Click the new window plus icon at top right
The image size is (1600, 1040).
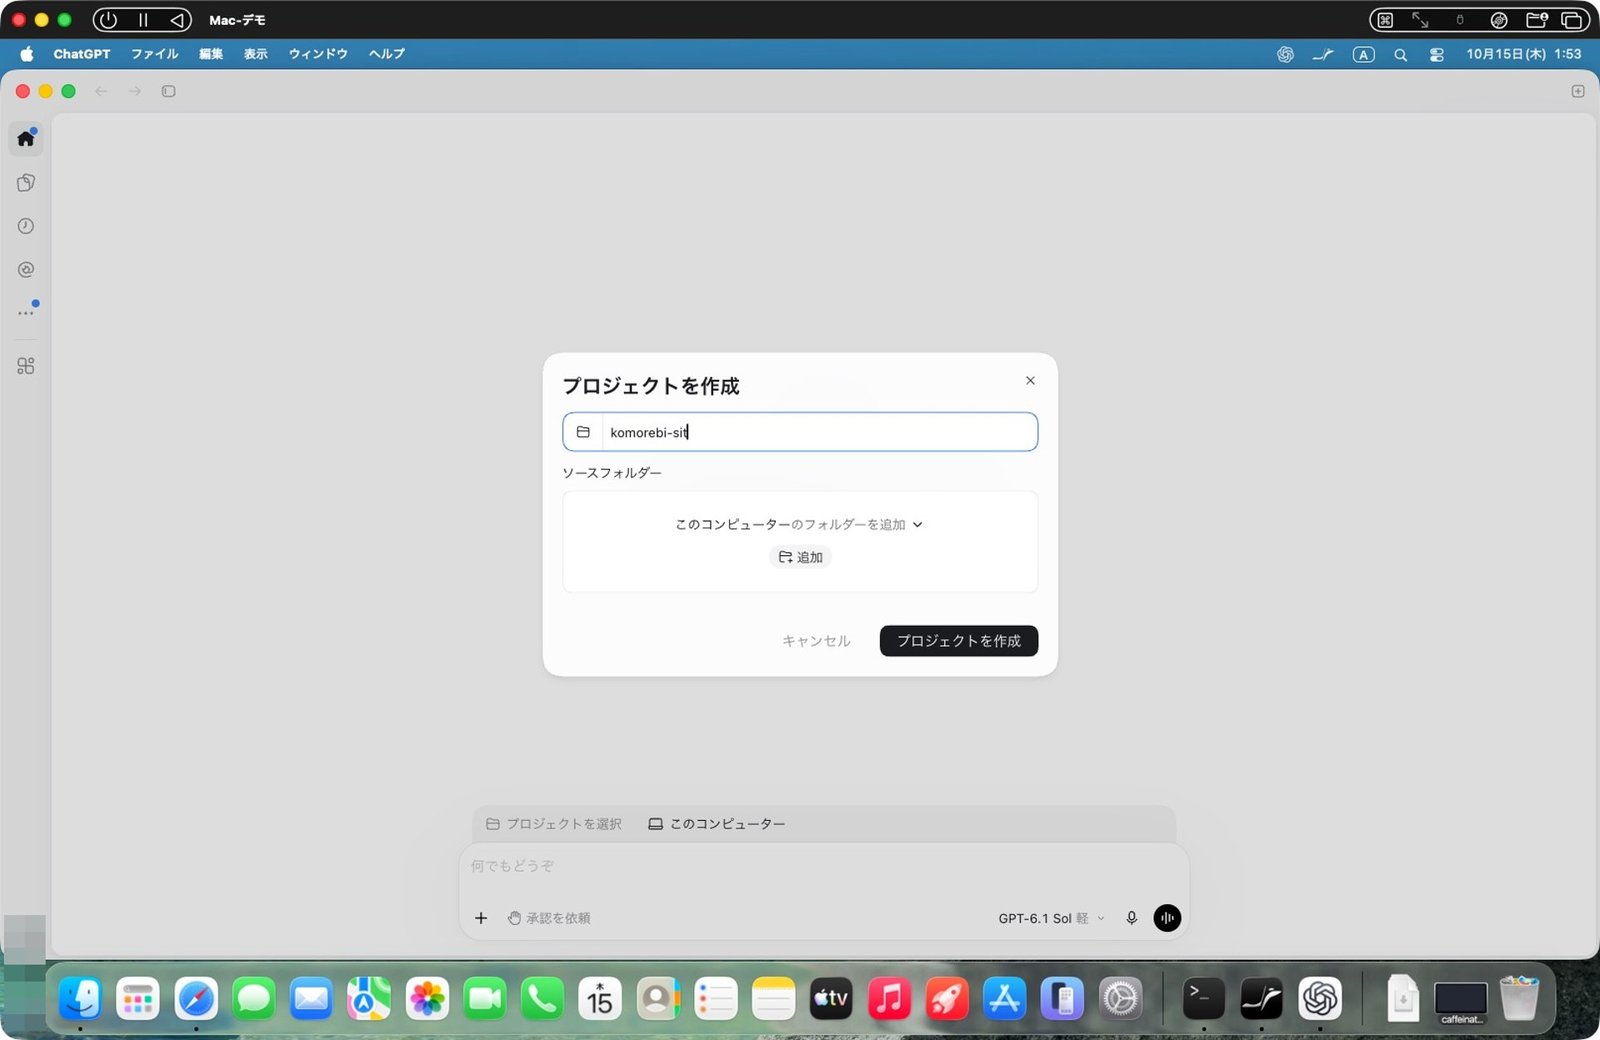pos(1578,91)
